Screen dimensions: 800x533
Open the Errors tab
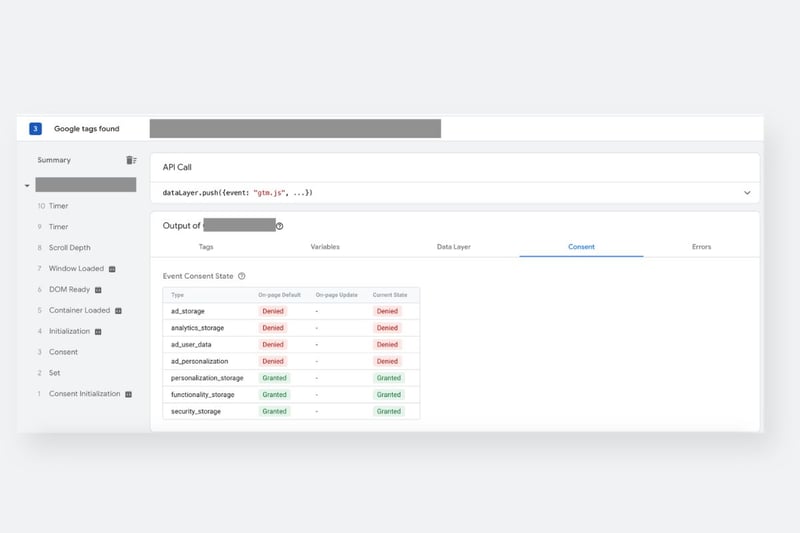pyautogui.click(x=702, y=246)
